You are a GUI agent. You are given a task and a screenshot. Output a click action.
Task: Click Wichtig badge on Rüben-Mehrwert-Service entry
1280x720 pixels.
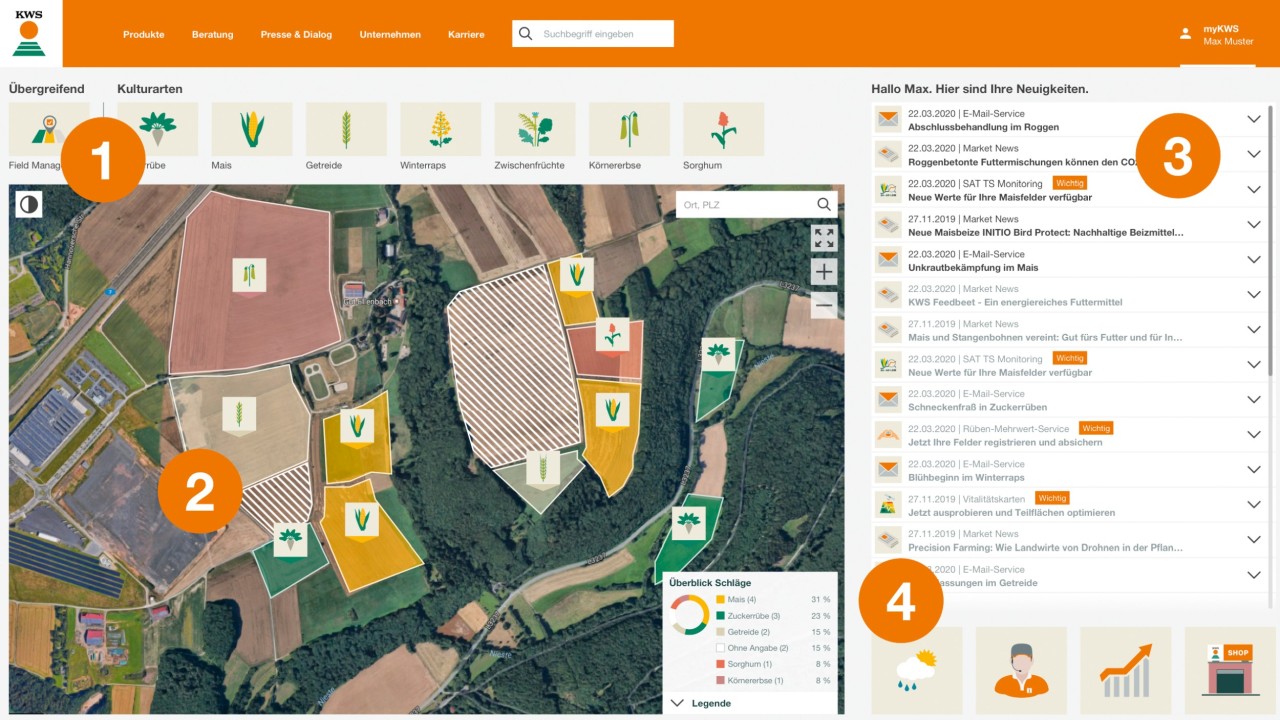point(1096,428)
